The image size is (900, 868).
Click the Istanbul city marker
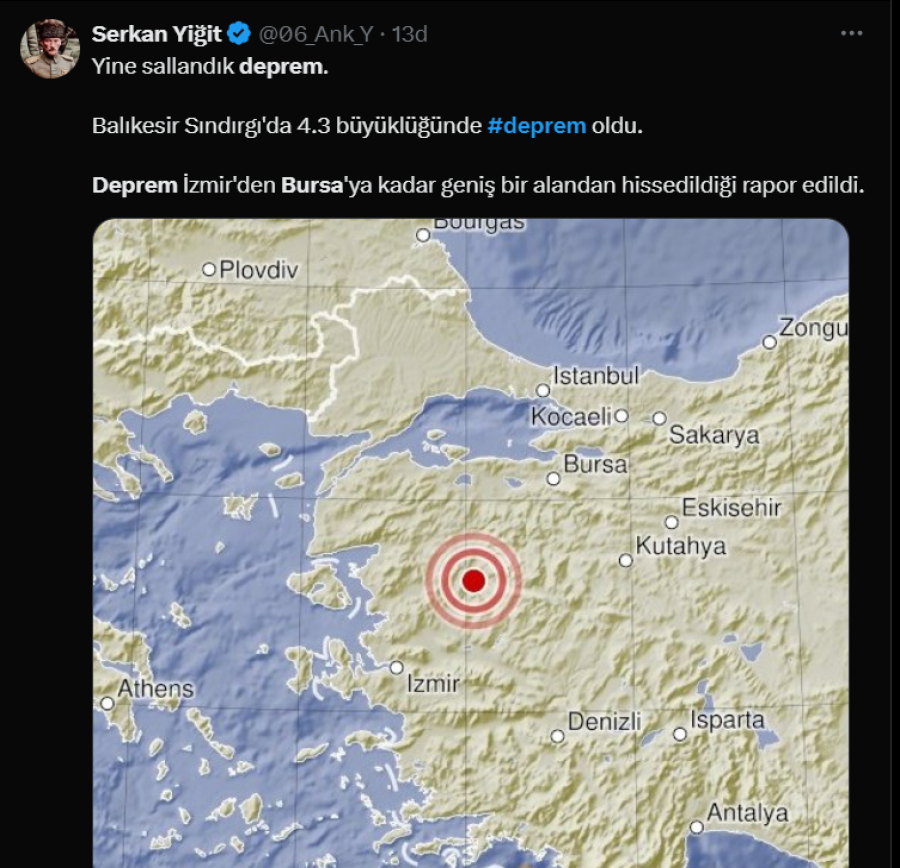[x=542, y=390]
